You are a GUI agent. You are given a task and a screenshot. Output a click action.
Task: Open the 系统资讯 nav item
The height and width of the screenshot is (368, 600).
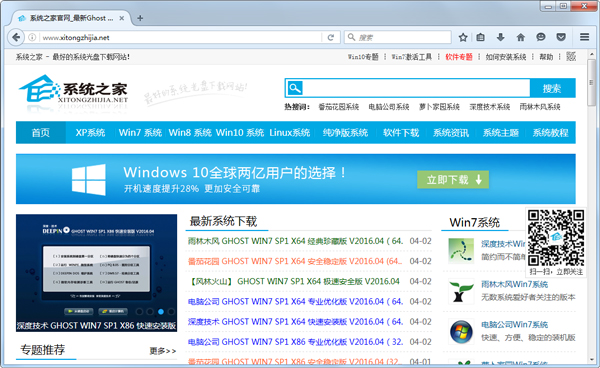click(451, 132)
